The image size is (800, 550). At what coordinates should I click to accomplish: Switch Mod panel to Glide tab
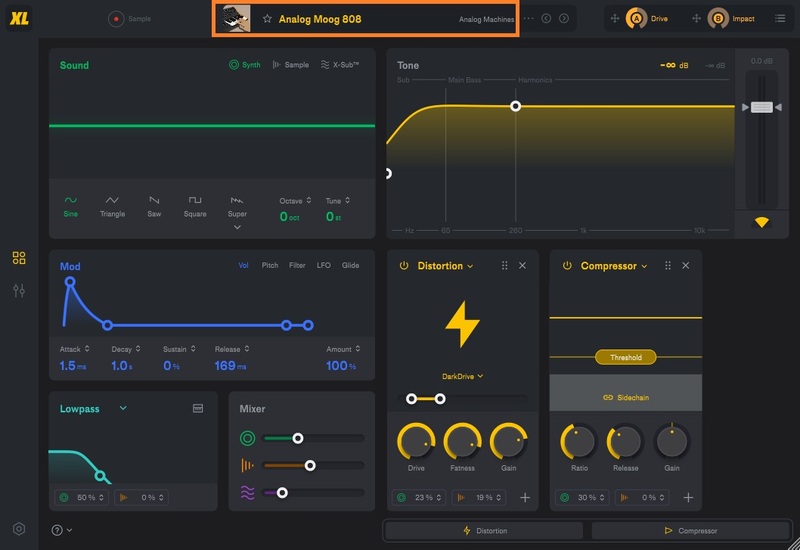(x=351, y=265)
